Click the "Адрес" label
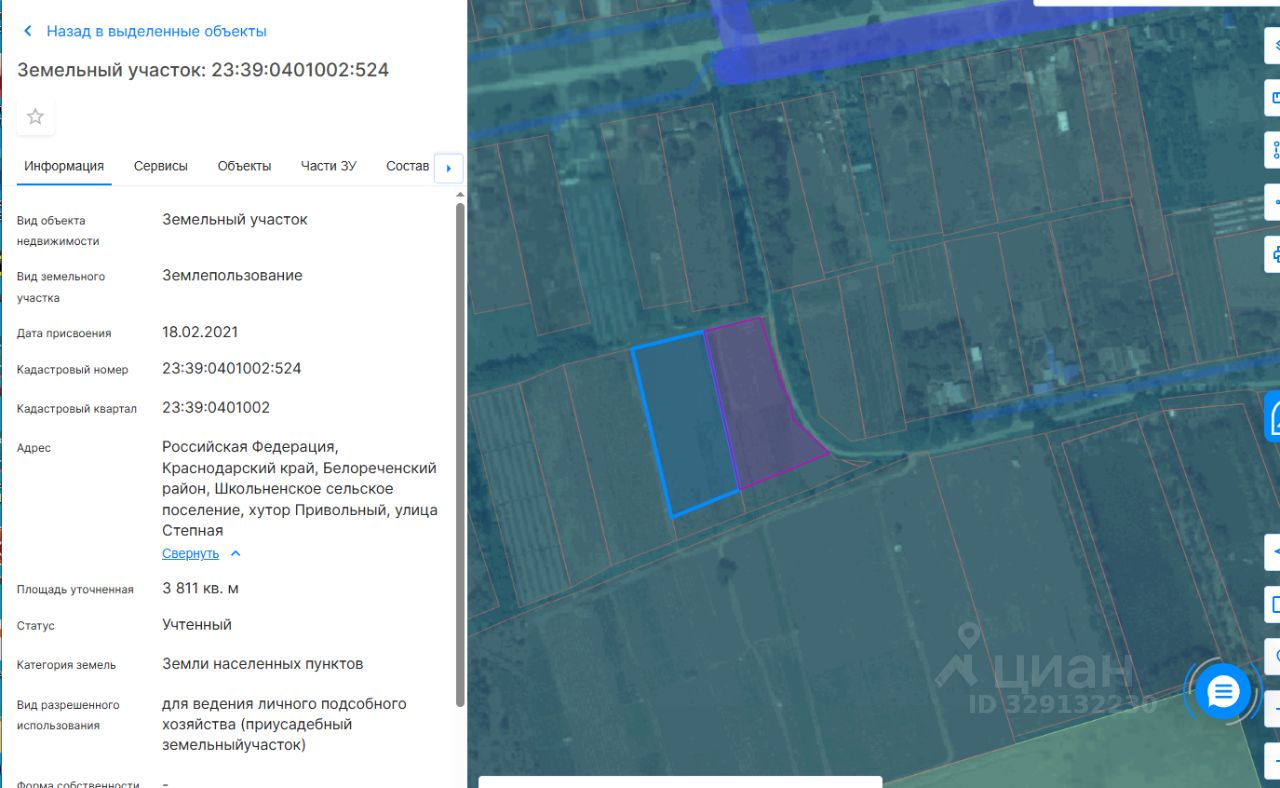The height and width of the screenshot is (788, 1280). tap(34, 448)
